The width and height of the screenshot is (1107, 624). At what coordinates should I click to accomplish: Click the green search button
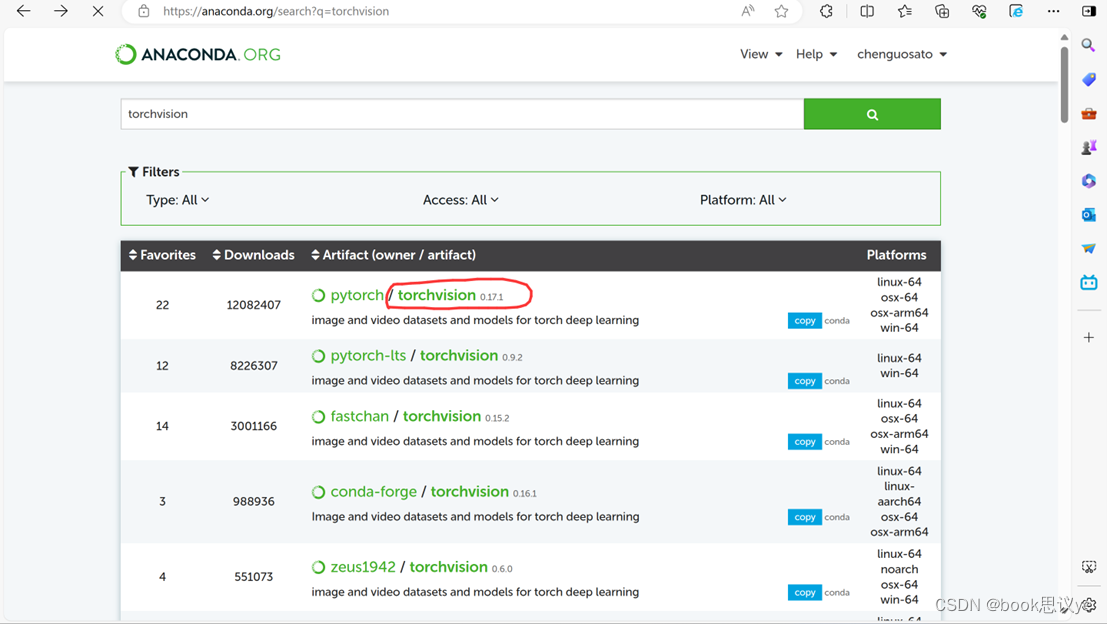pyautogui.click(x=872, y=114)
